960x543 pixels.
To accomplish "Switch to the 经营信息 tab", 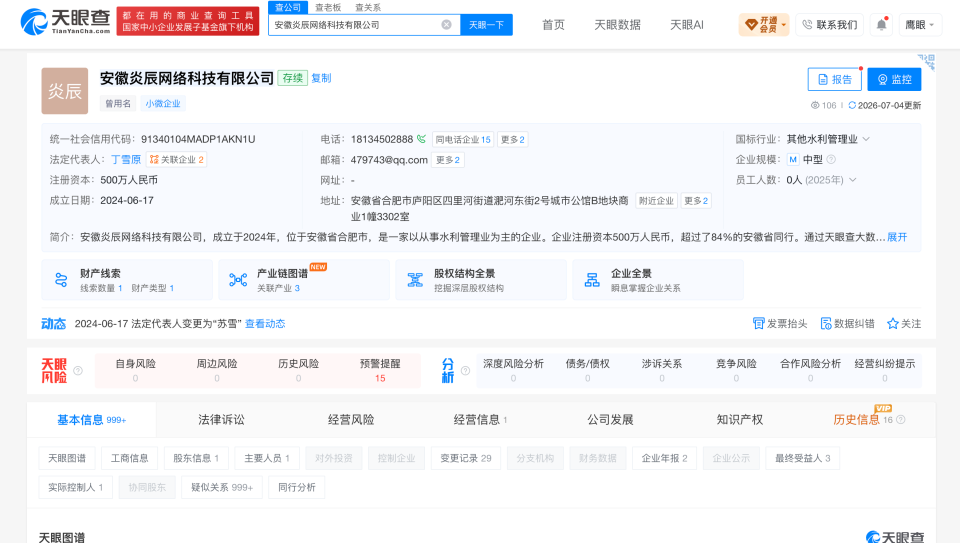I will click(480, 419).
